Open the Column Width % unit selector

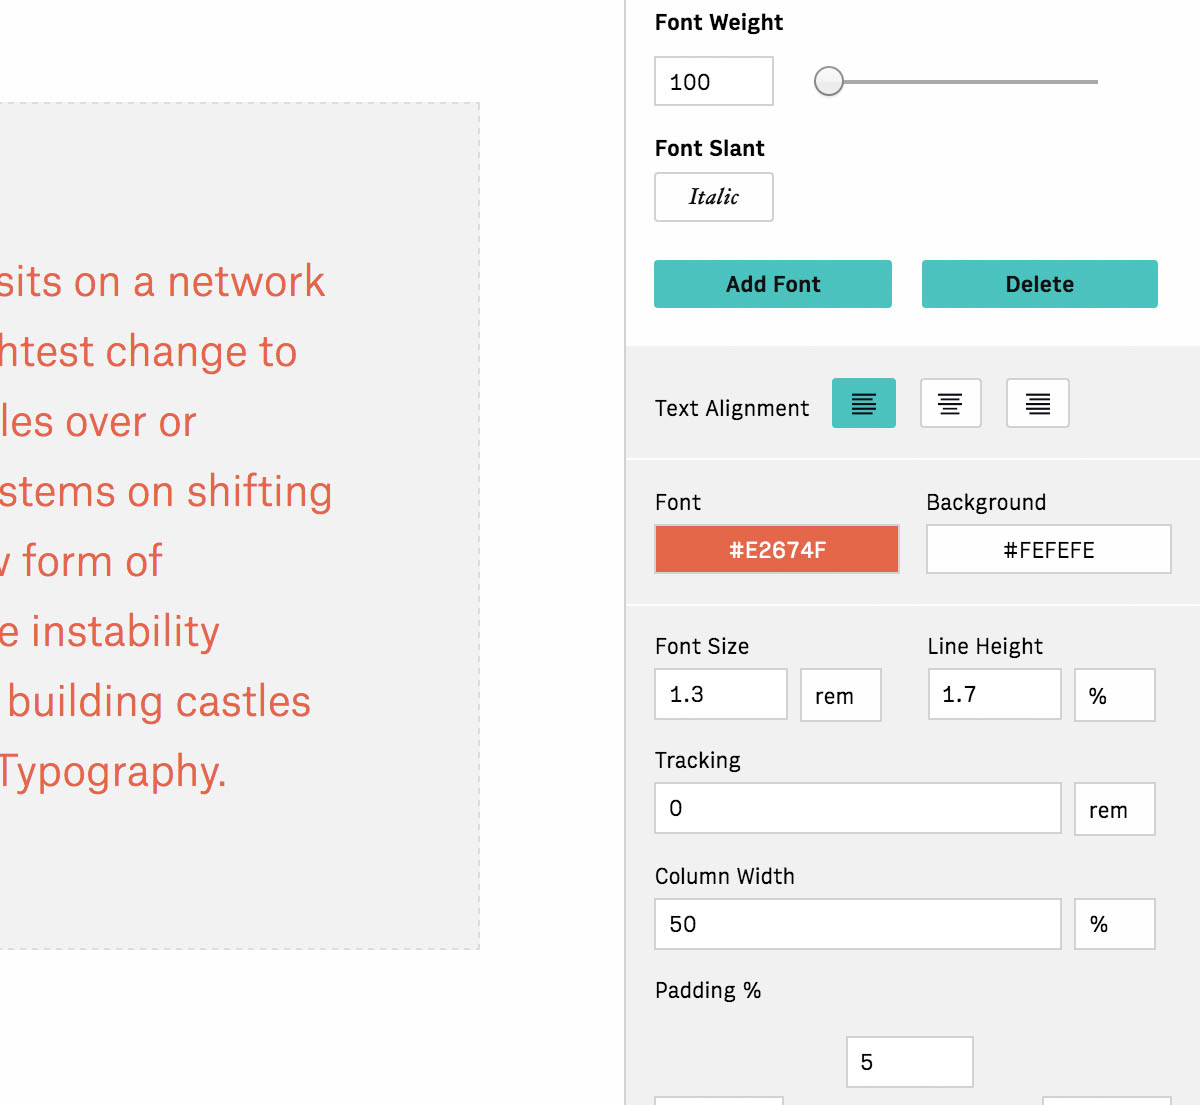[x=1114, y=924]
